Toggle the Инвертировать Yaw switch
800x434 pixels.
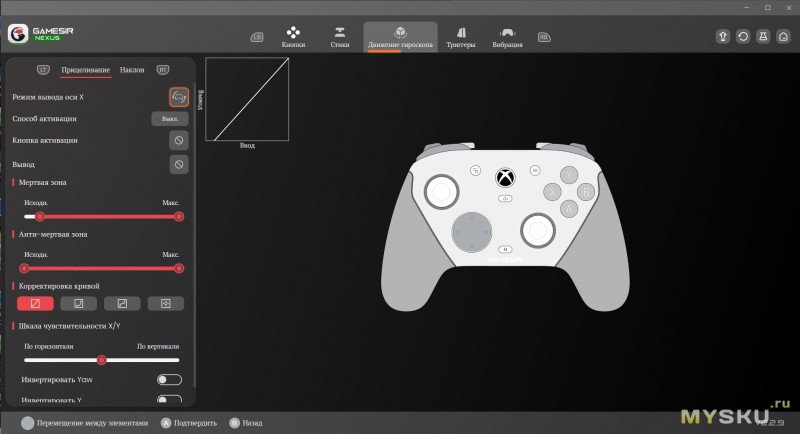[x=169, y=380]
